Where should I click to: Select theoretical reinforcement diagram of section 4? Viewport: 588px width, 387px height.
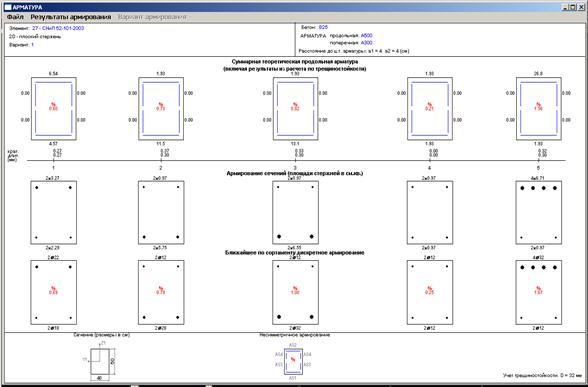pyautogui.click(x=430, y=109)
